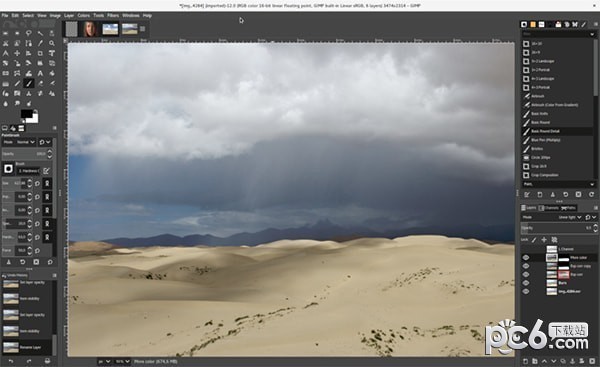The image size is (600, 367).
Task: Select the Blur/Sharpen droplet tool
Action: (5, 103)
